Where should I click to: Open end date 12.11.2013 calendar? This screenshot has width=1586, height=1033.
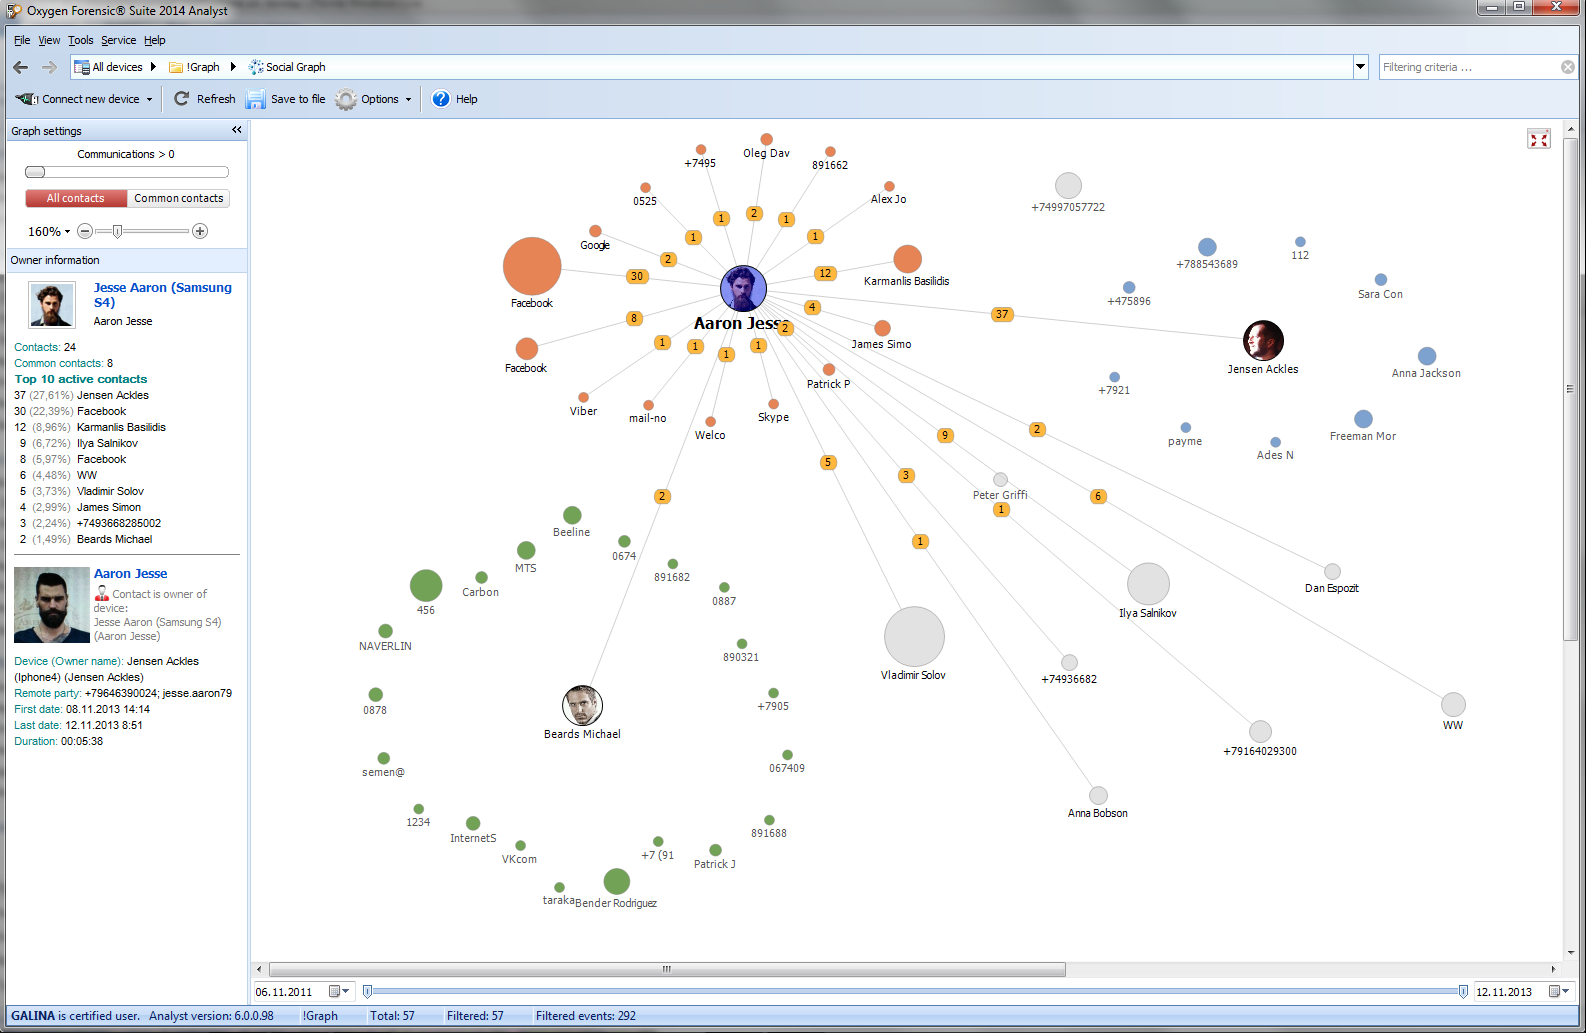[x=1560, y=992]
